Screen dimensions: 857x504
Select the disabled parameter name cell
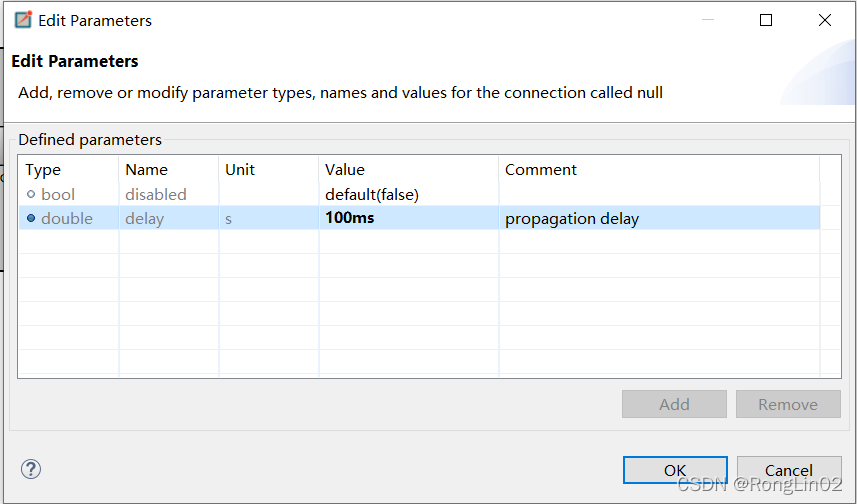[x=156, y=194]
